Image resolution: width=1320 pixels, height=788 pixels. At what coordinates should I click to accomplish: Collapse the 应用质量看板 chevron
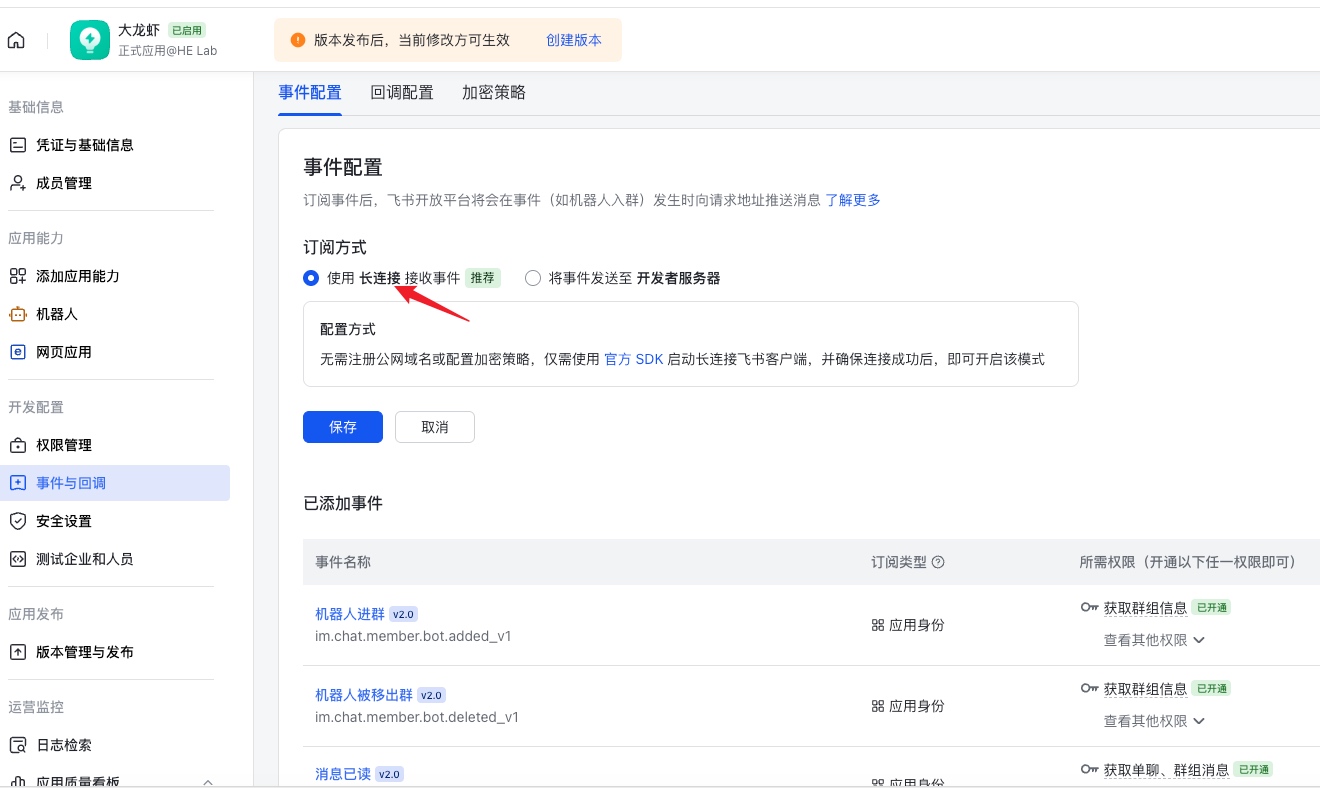(208, 782)
